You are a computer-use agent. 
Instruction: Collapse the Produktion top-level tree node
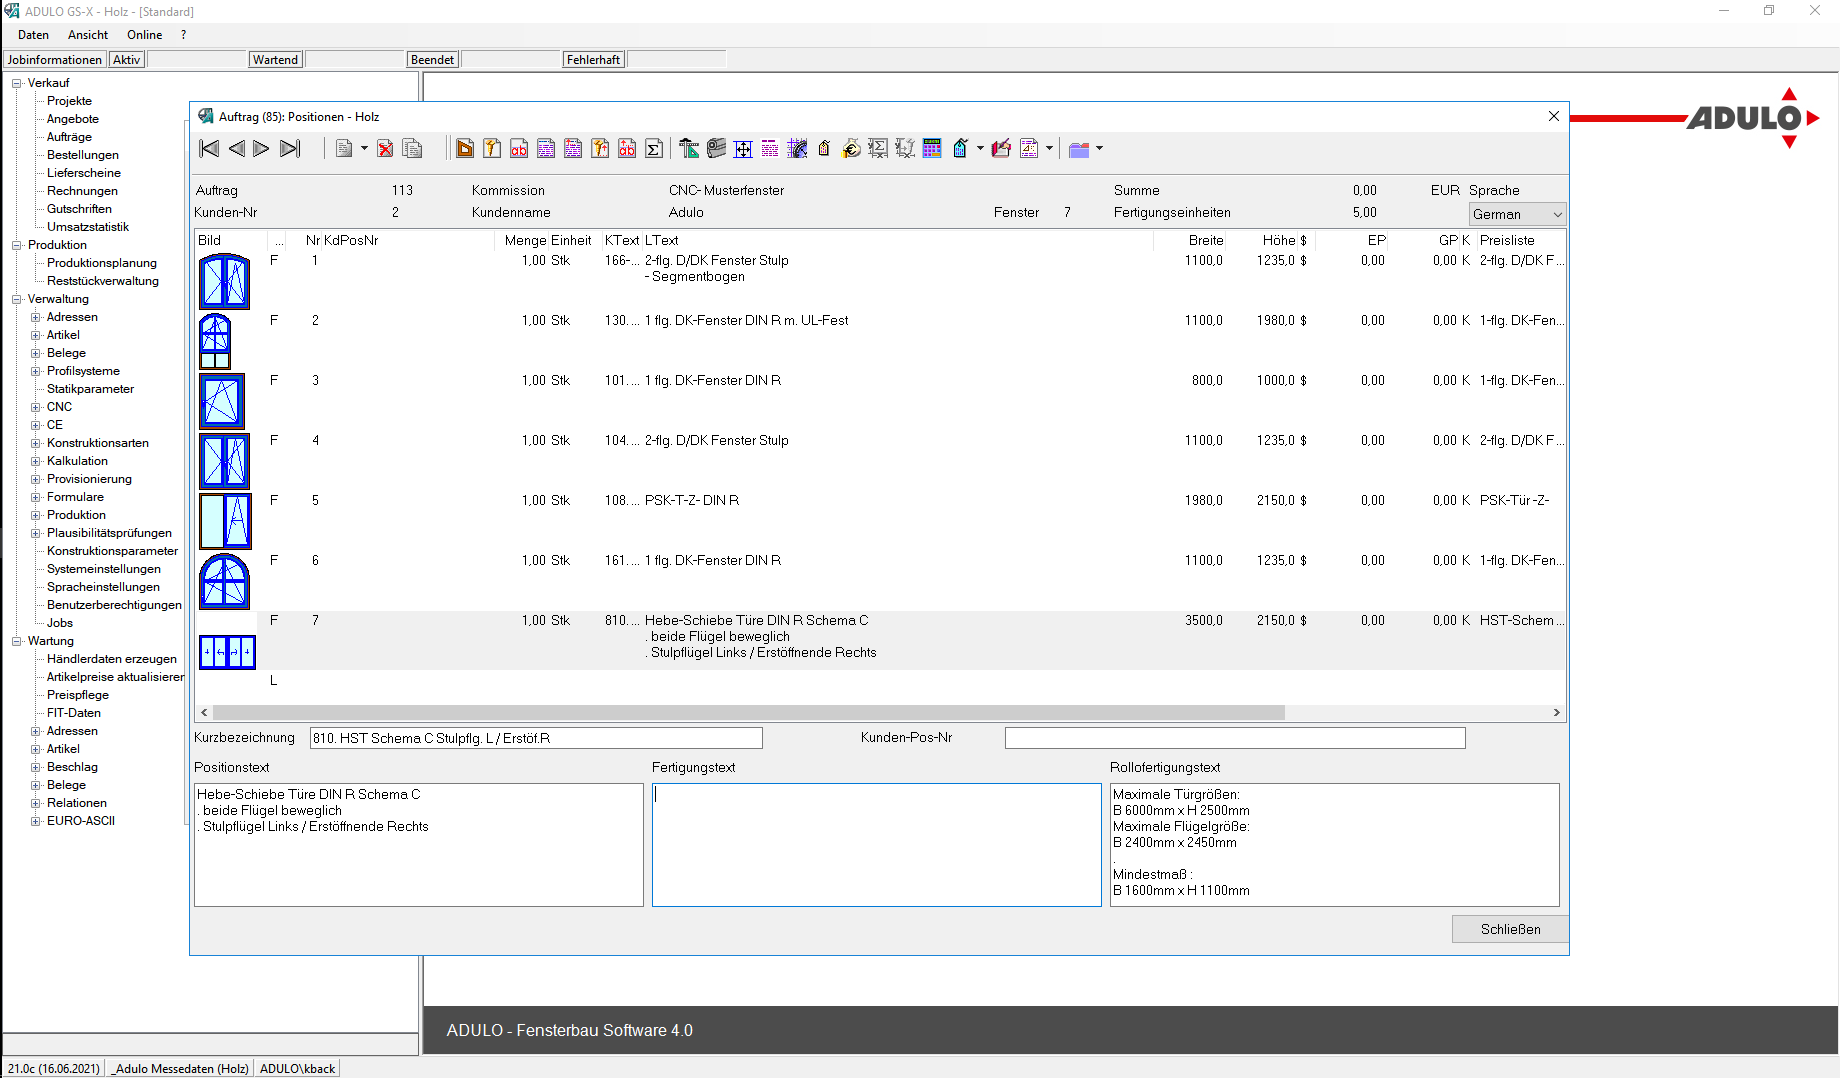click(17, 245)
